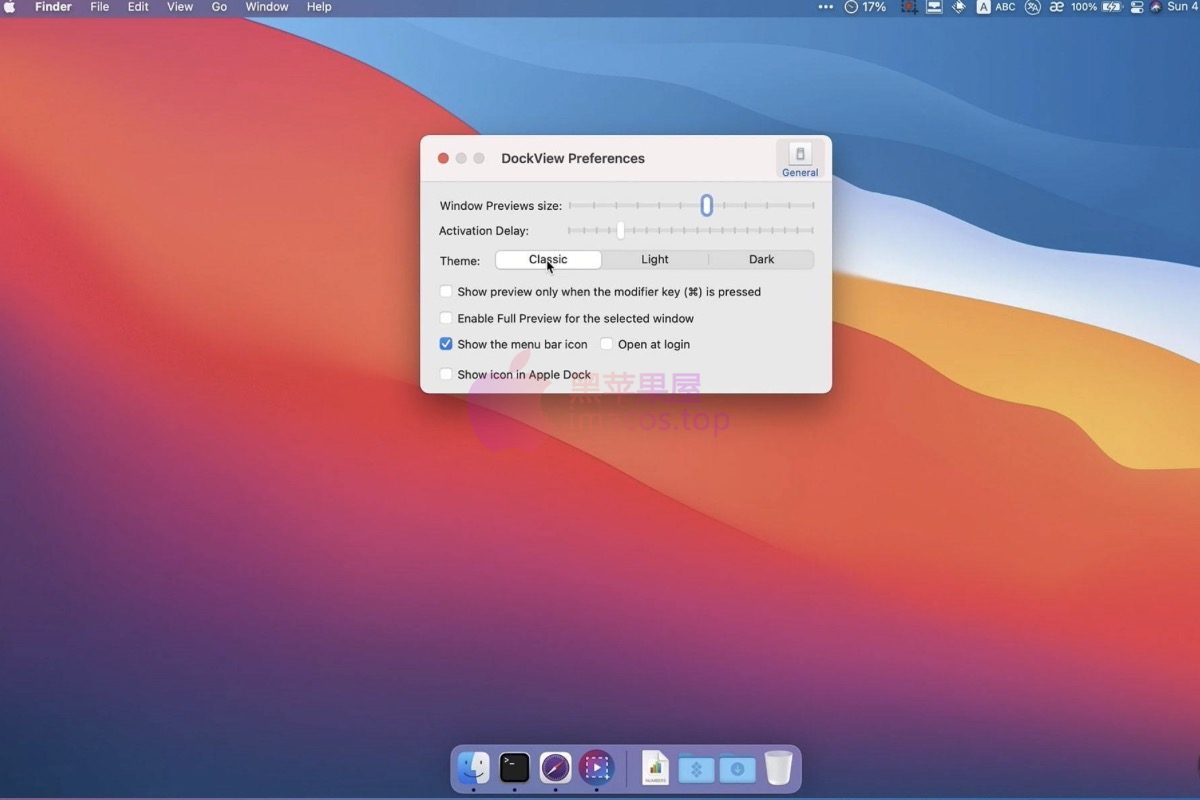Open the File menu

click(x=100, y=7)
